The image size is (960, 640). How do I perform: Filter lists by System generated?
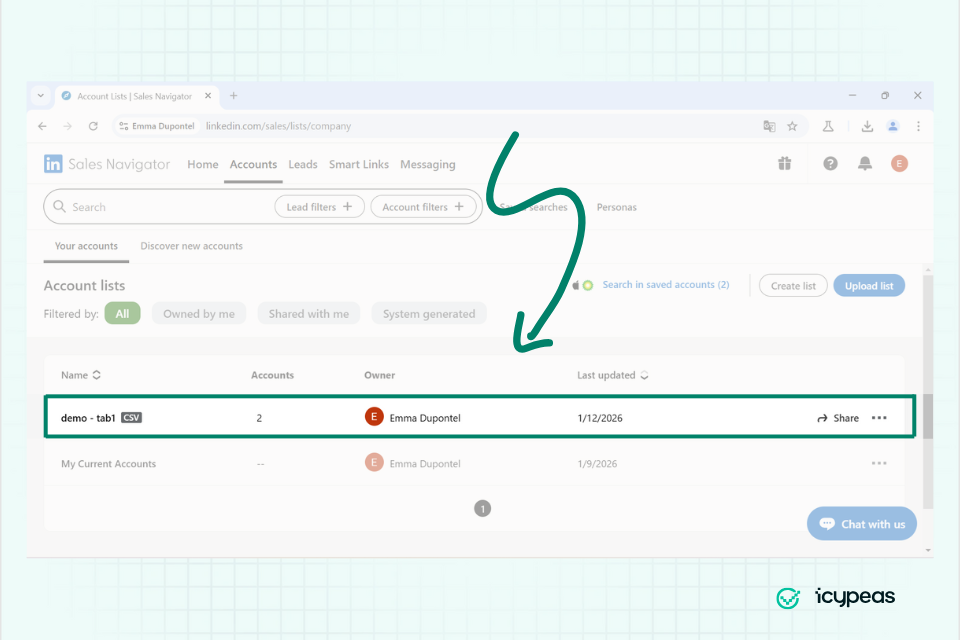click(x=429, y=314)
